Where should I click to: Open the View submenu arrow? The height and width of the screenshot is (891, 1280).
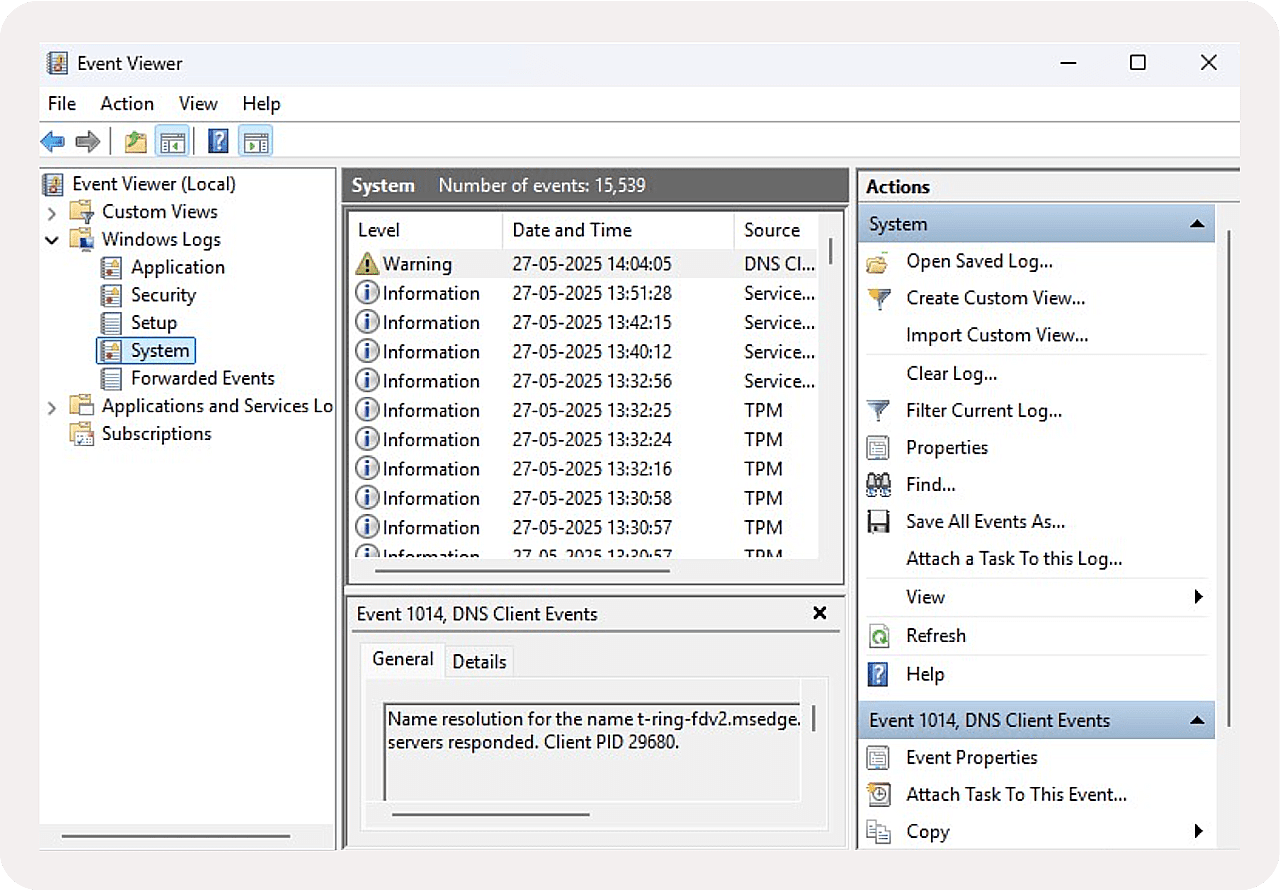[1198, 597]
